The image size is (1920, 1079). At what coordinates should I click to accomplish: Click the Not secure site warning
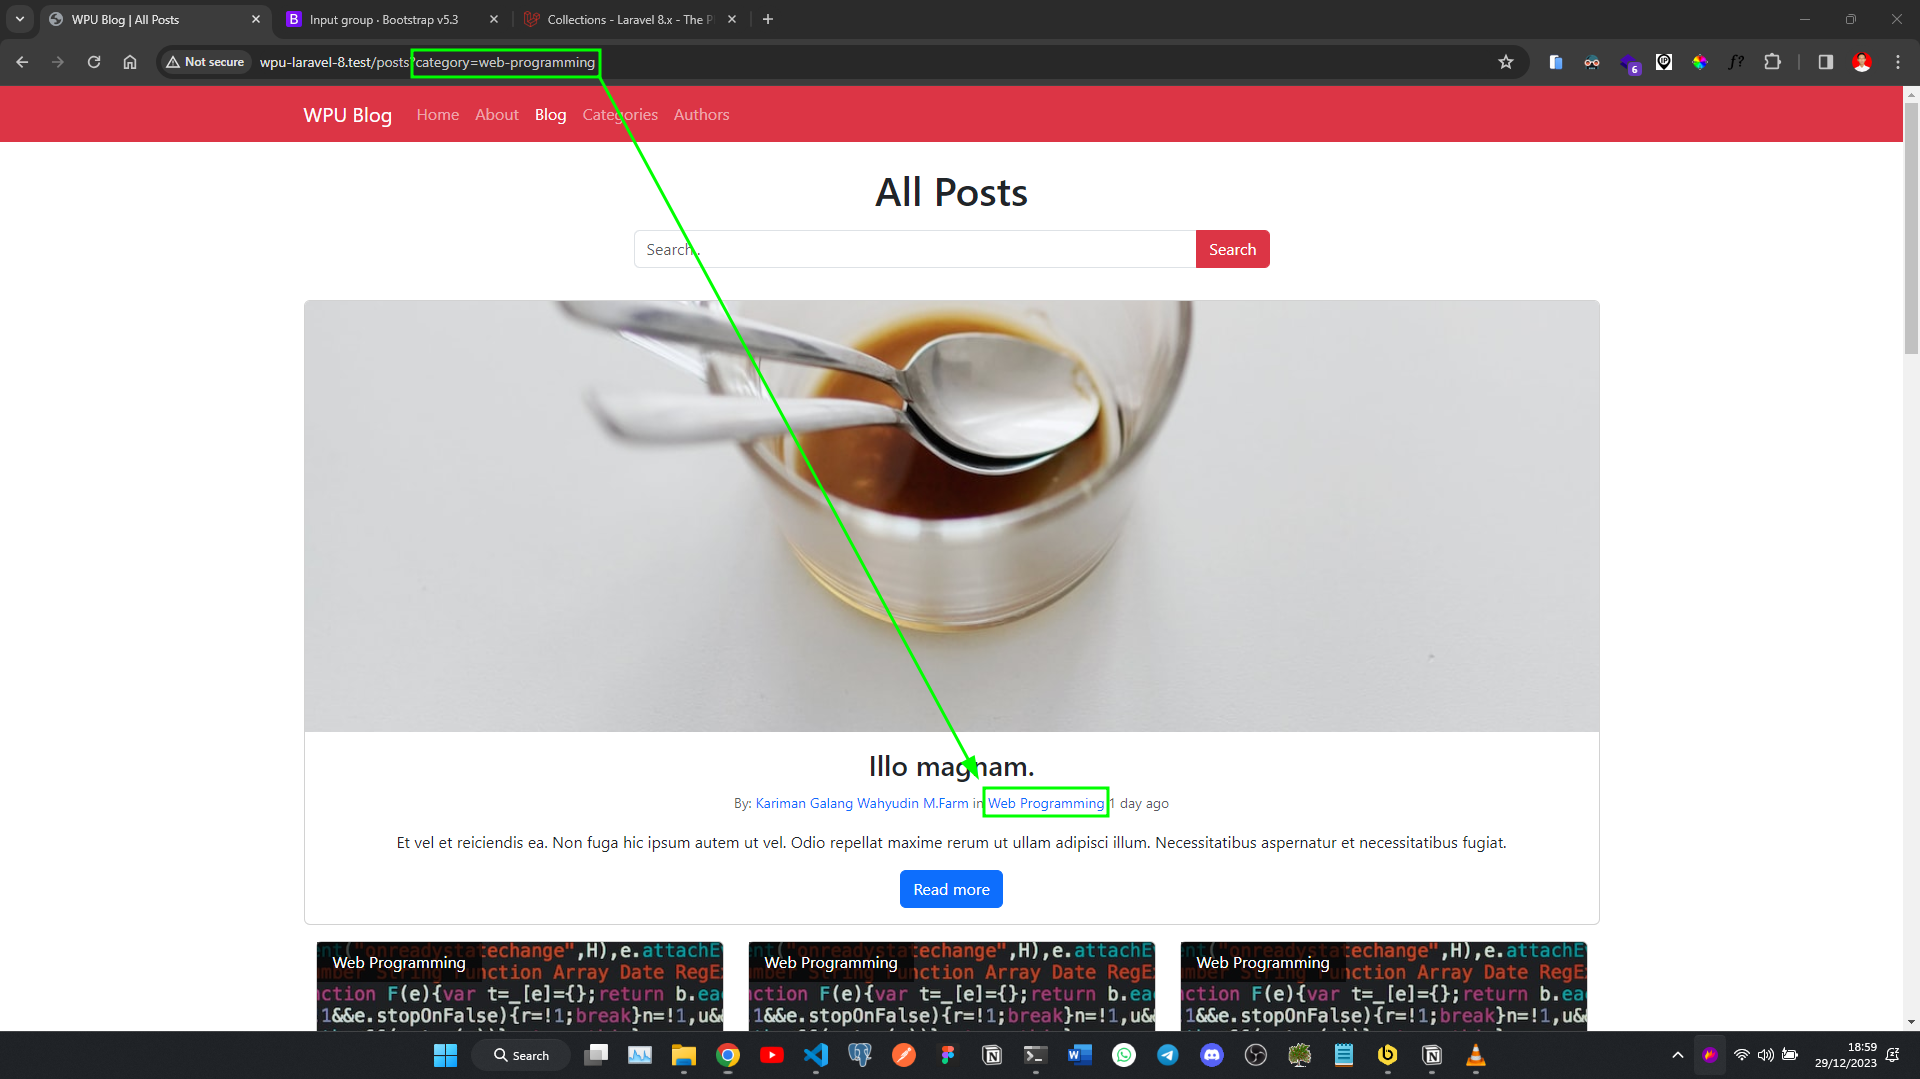(x=205, y=62)
